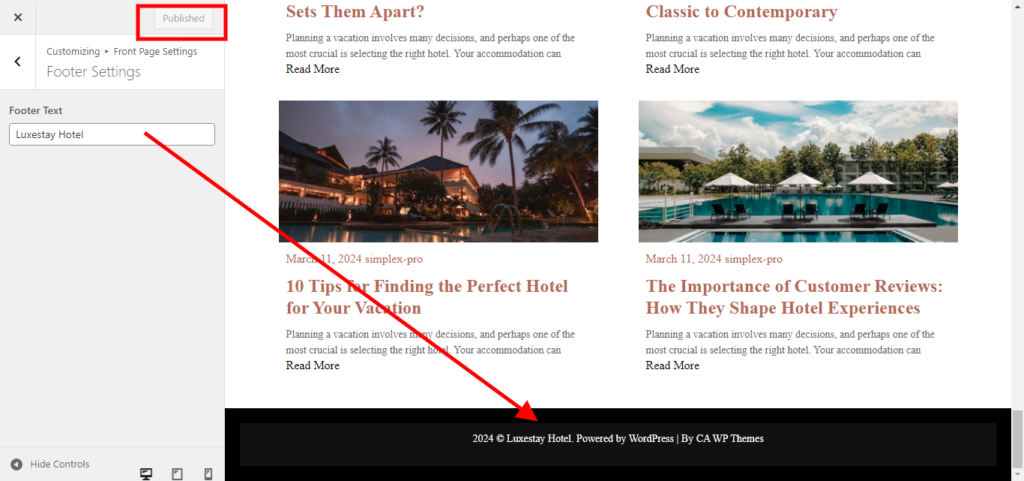Viewport: 1024px width, 481px height.
Task: Click the WordPress link in the footer
Action: click(x=650, y=439)
